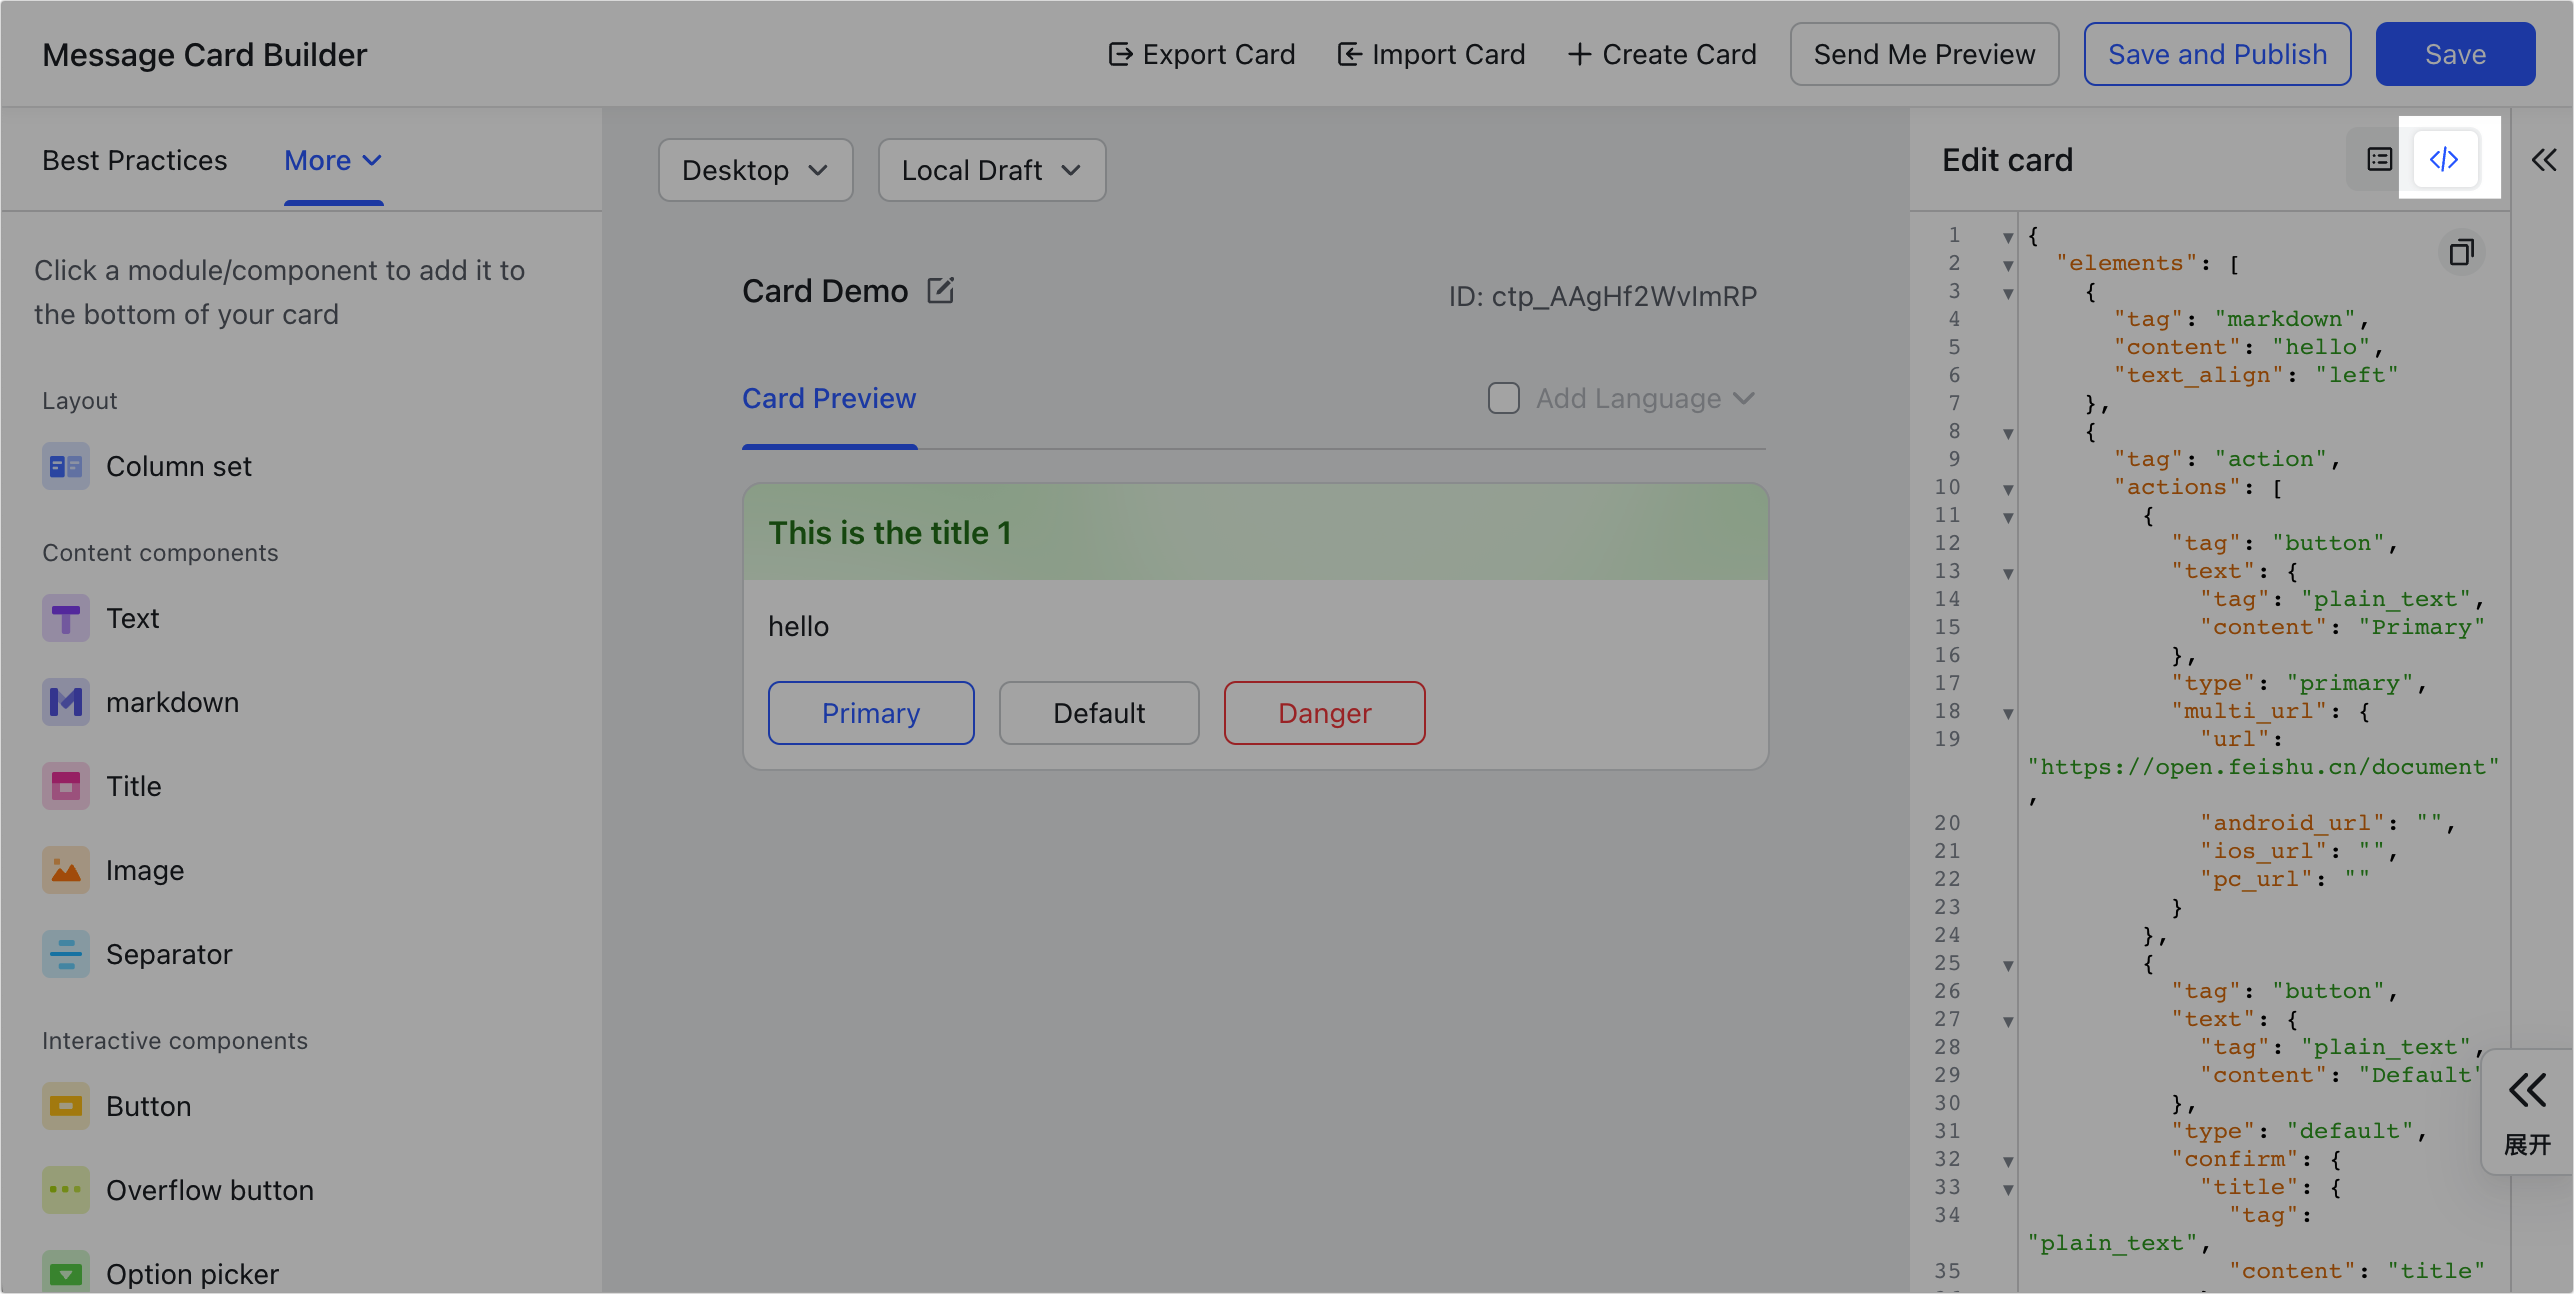Add a Separator component

coord(137,954)
